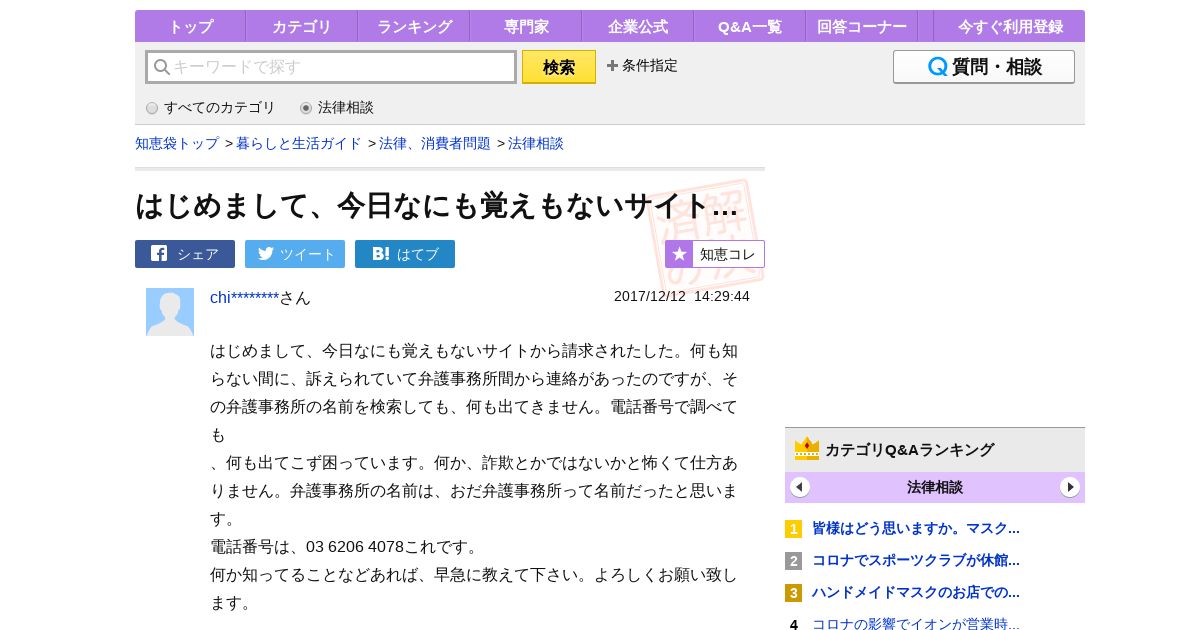Open the ランキング navigation tab
The image size is (1200, 630).
[x=414, y=27]
